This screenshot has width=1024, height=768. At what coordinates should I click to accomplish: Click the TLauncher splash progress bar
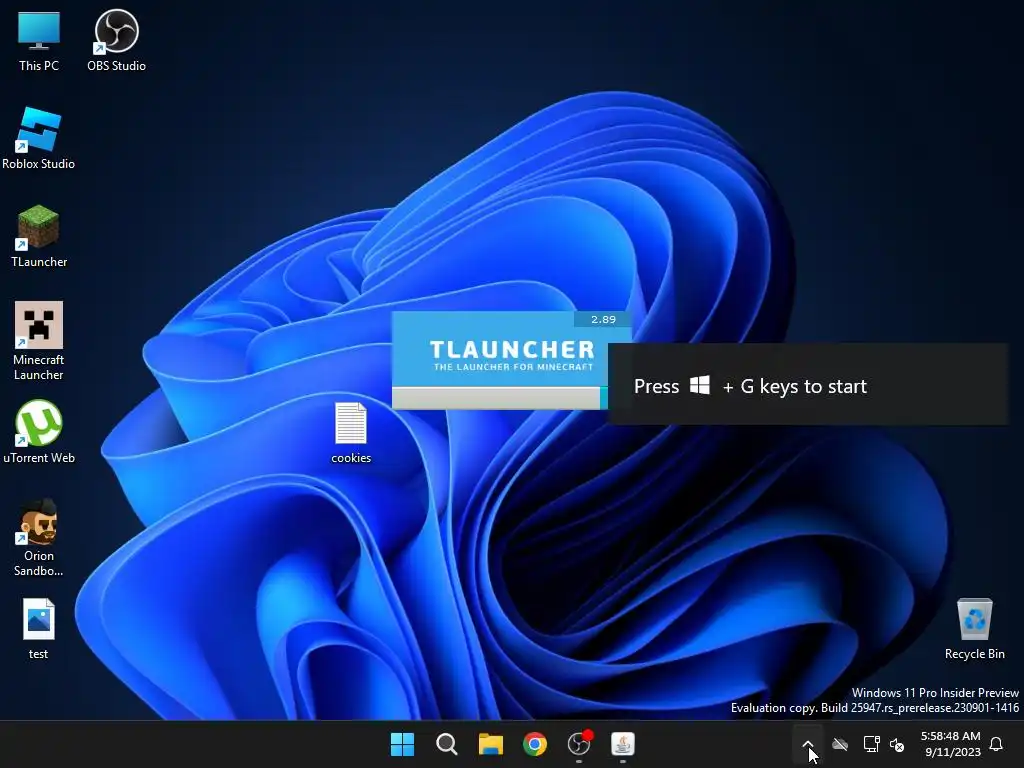coord(500,398)
